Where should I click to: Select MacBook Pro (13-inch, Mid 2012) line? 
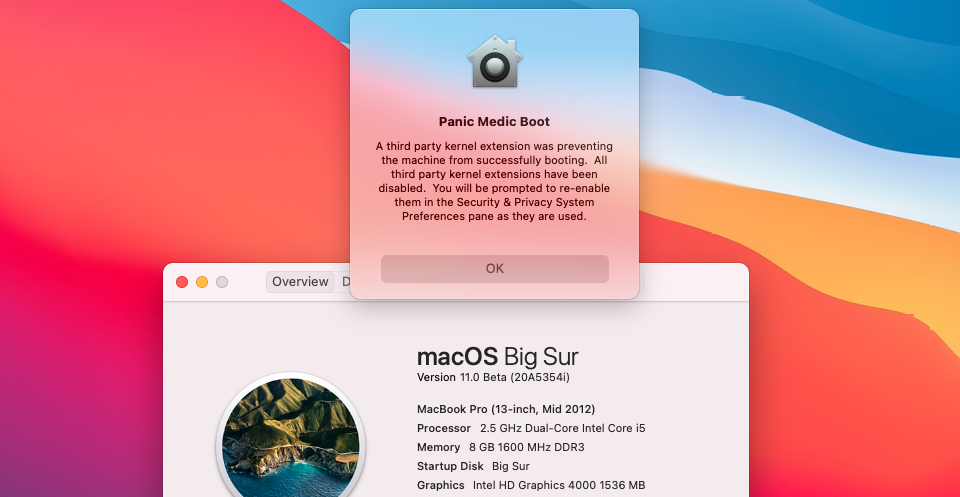(506, 409)
